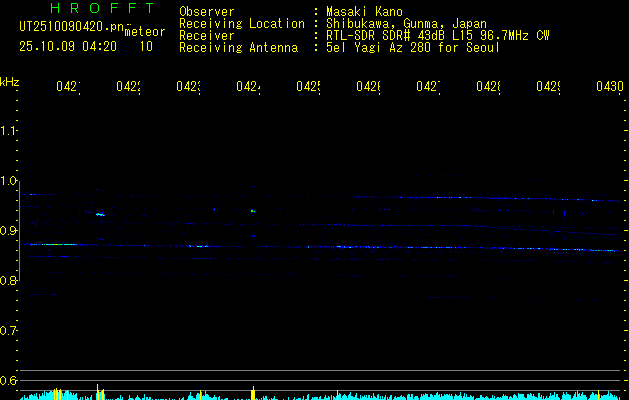Click the bright meteor echo near 0.93 kHz

(100, 214)
